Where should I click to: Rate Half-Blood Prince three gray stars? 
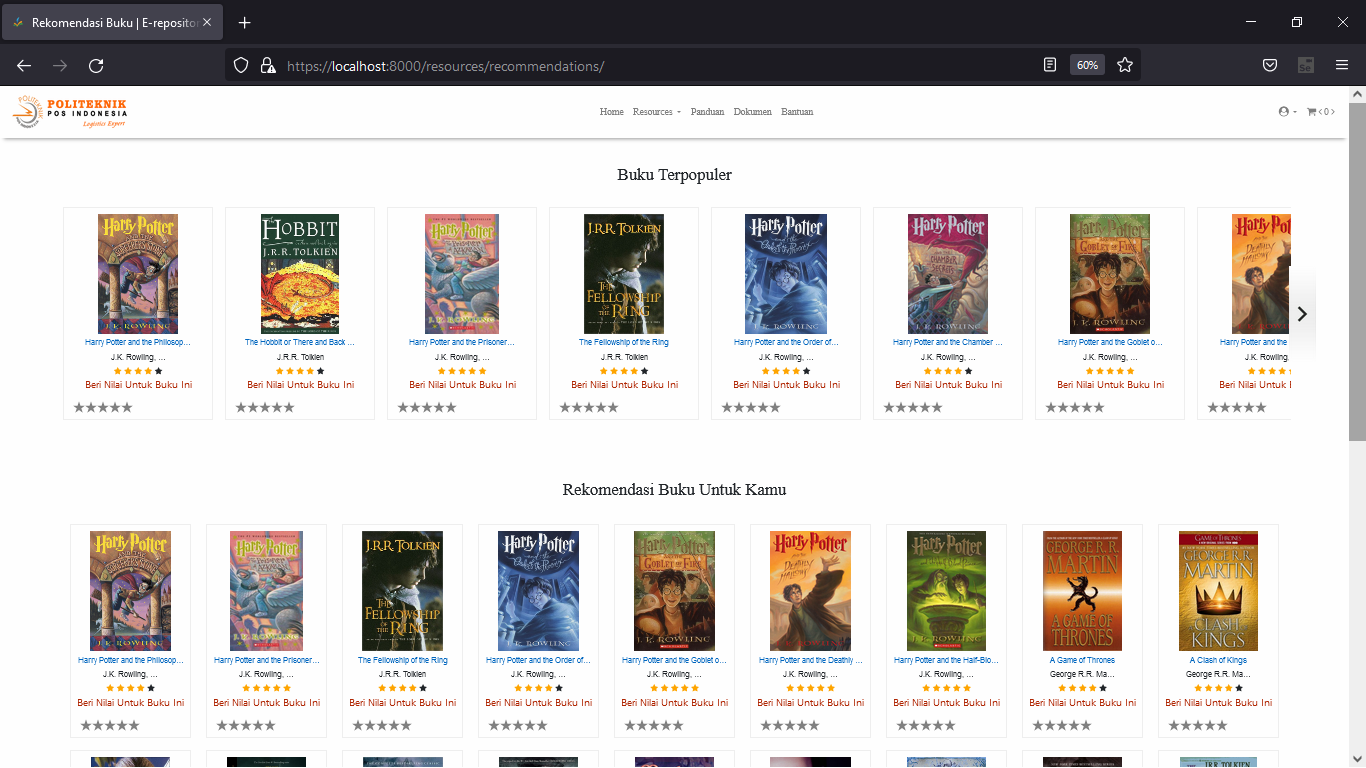[x=926, y=725]
